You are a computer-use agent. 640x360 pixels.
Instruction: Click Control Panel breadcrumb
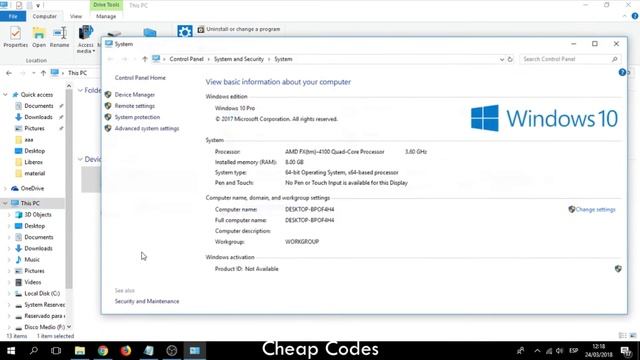coord(187,59)
